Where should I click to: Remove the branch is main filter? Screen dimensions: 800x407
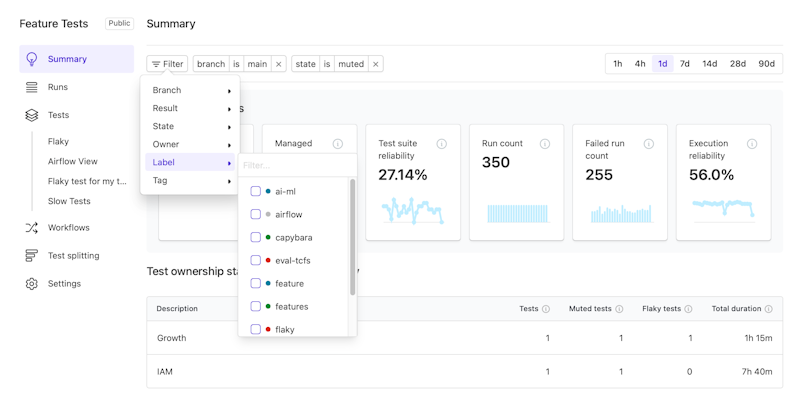pos(279,64)
